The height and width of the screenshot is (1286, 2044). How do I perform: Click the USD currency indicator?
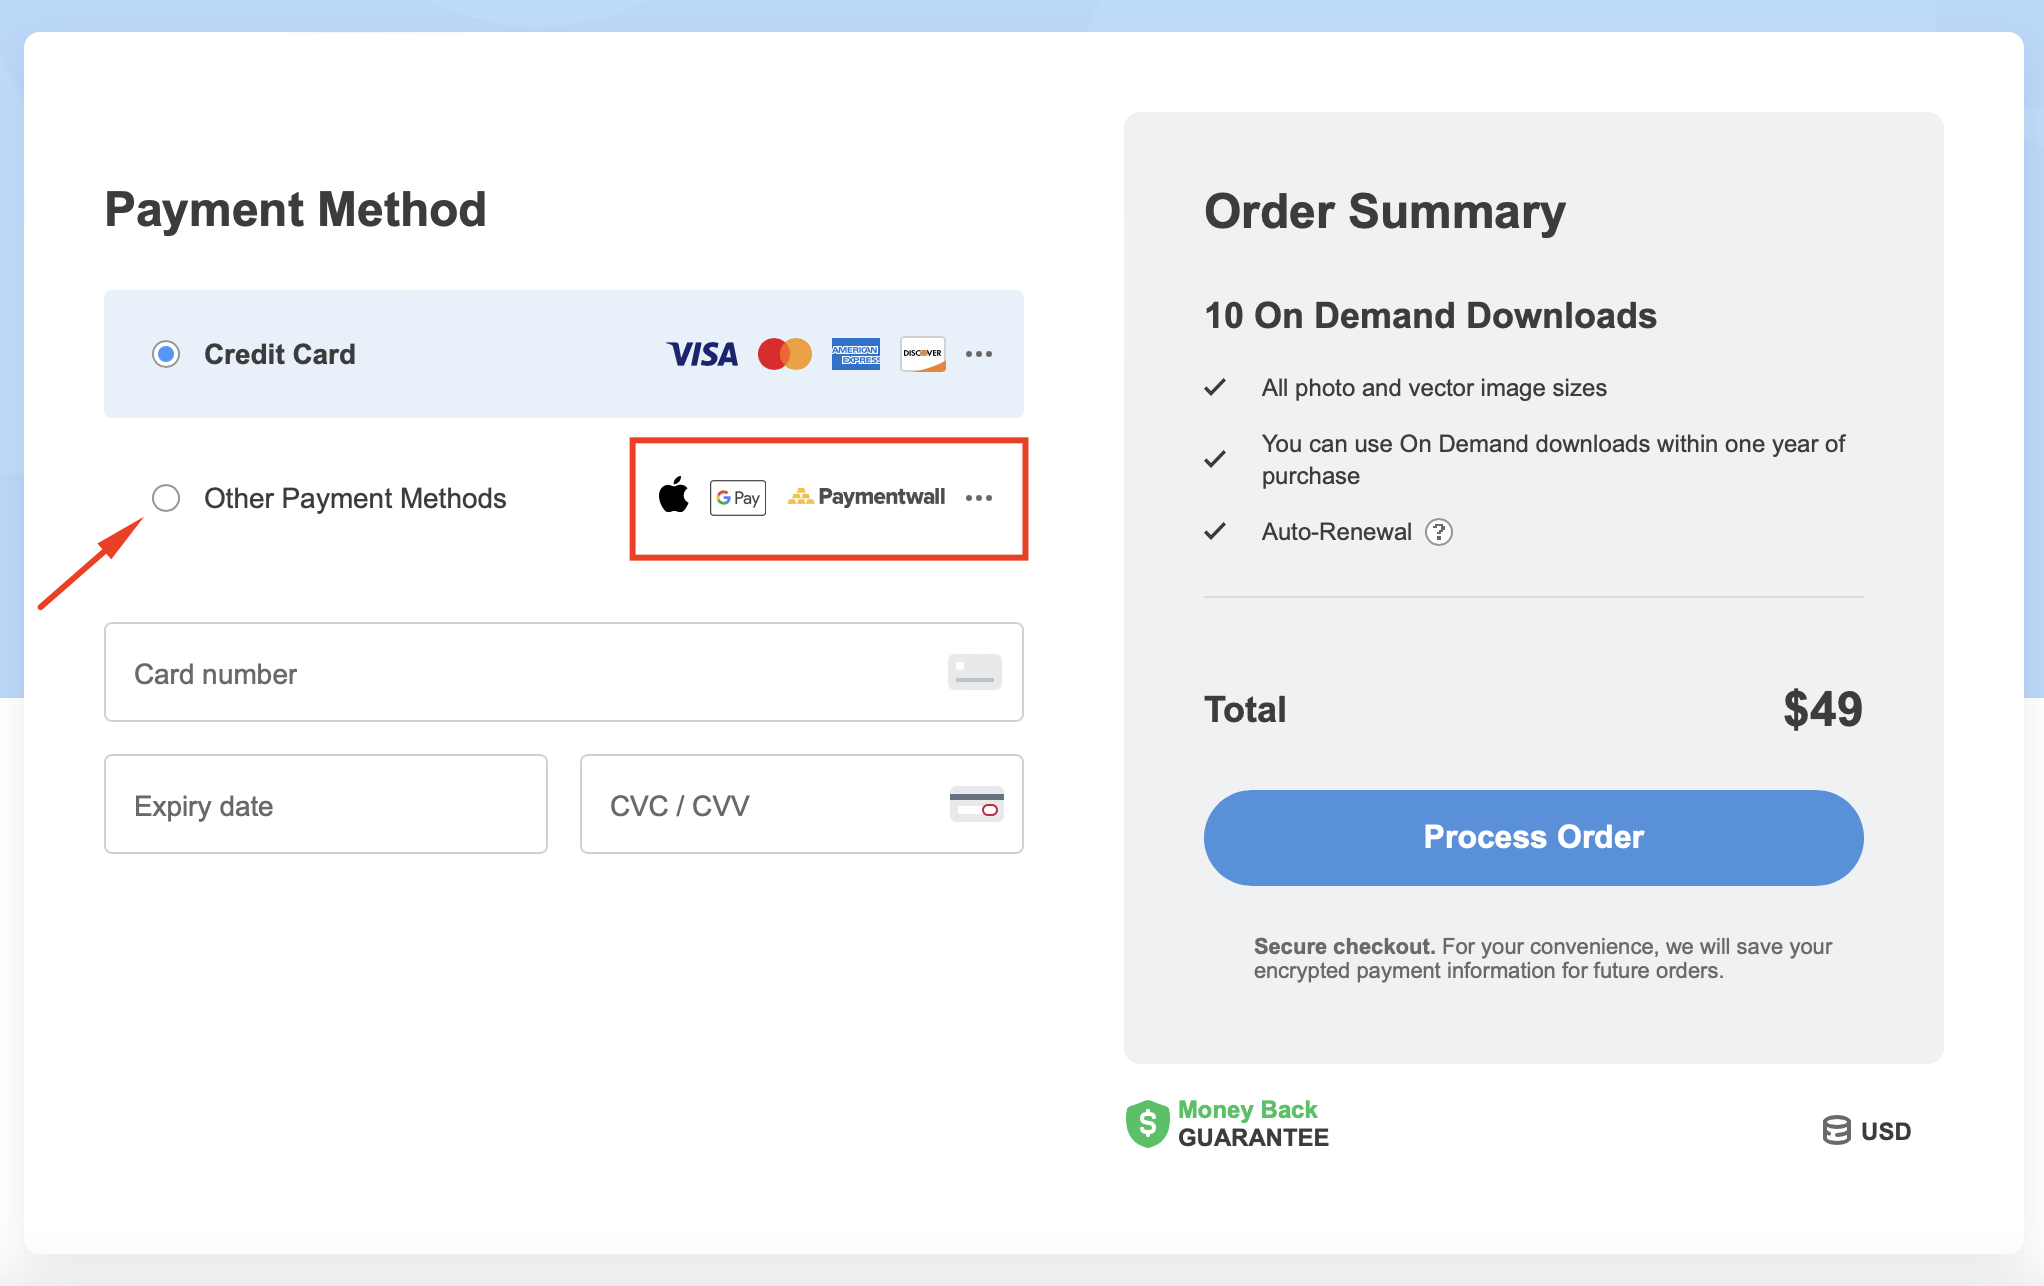[x=1866, y=1130]
